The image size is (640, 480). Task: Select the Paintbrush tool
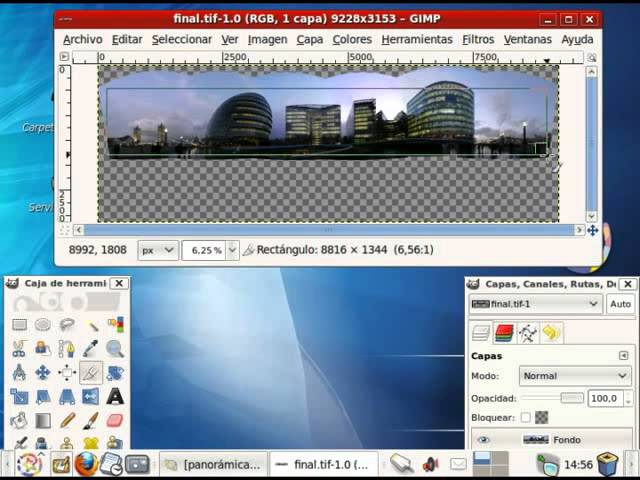click(91, 421)
